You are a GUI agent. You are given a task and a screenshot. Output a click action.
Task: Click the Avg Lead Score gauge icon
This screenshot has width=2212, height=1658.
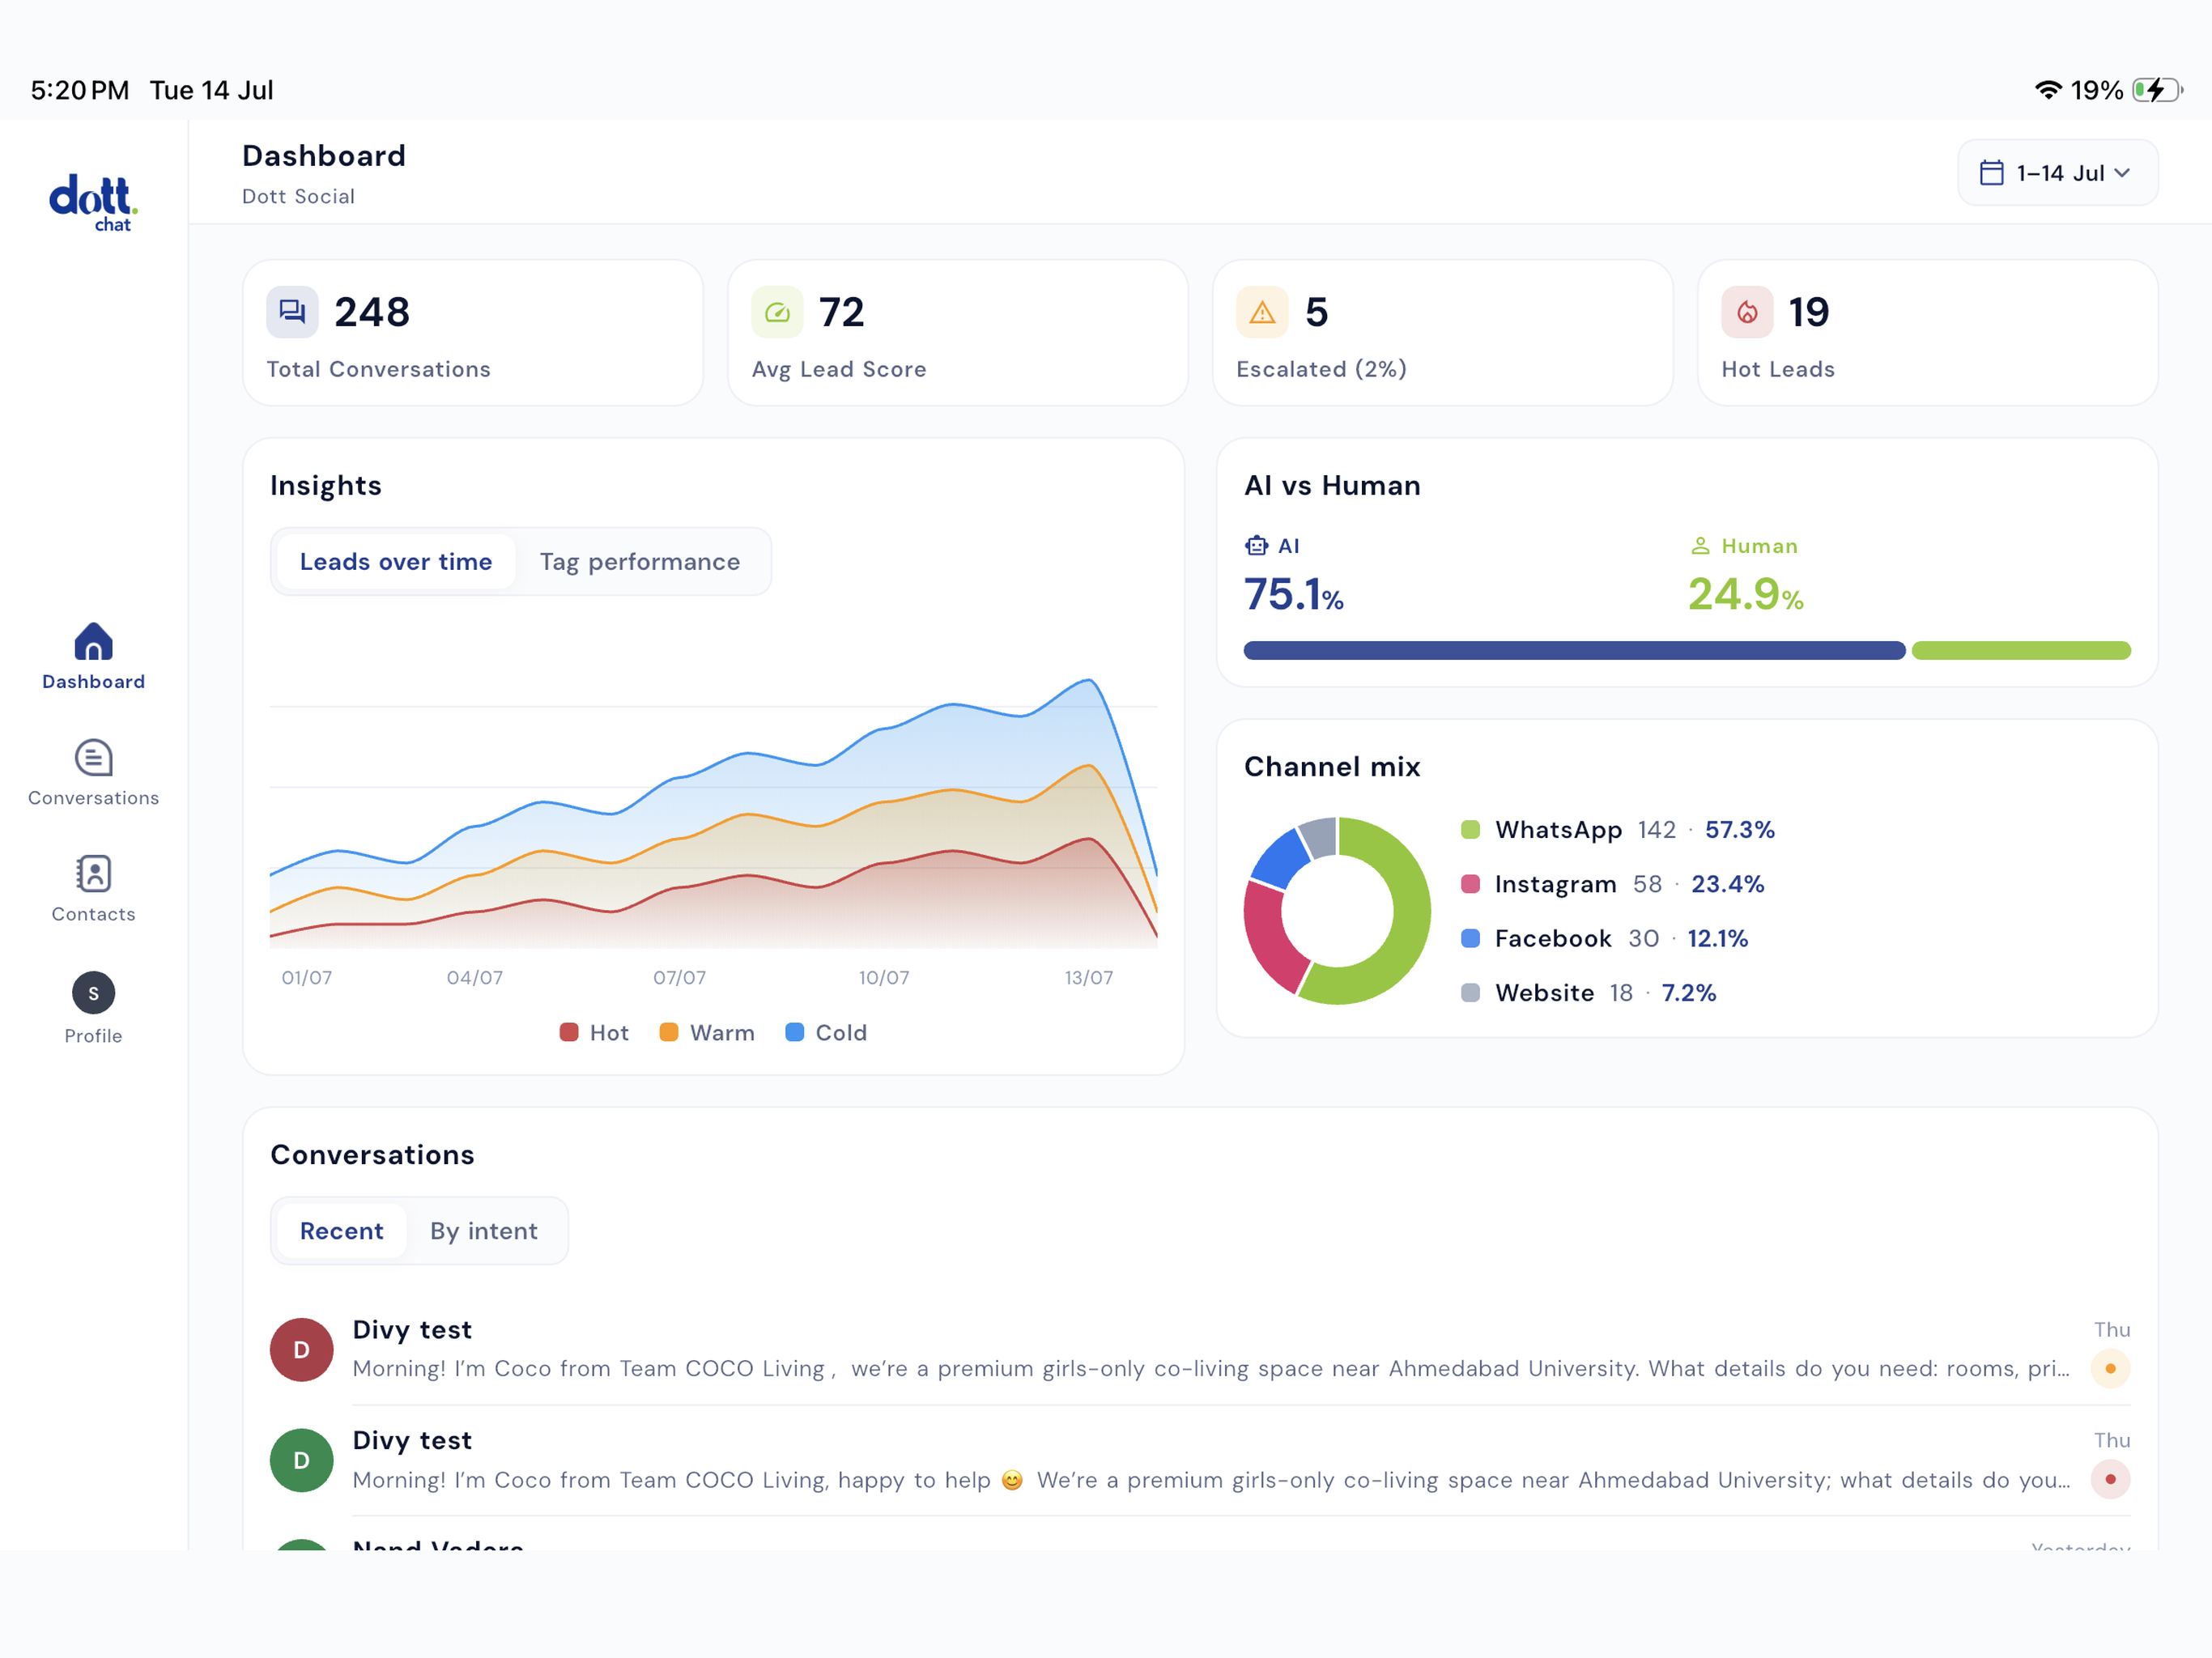point(777,312)
